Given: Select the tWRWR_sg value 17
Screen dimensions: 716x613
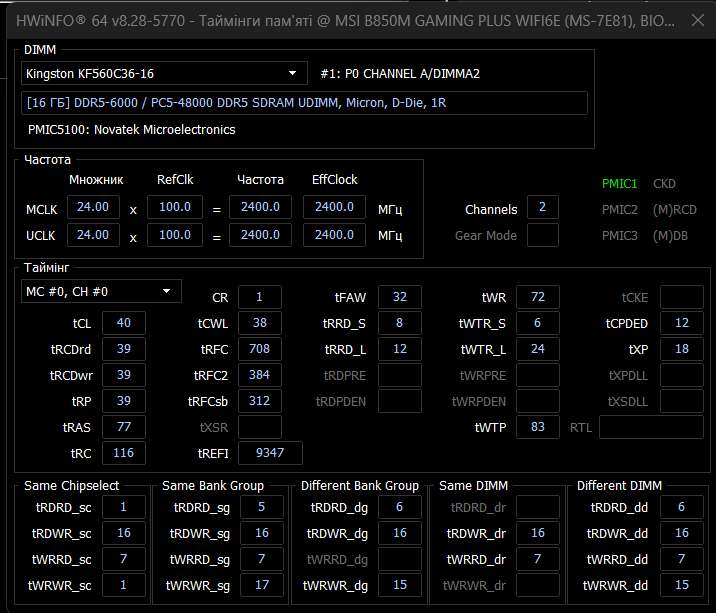Looking at the screenshot, I should pos(261,584).
